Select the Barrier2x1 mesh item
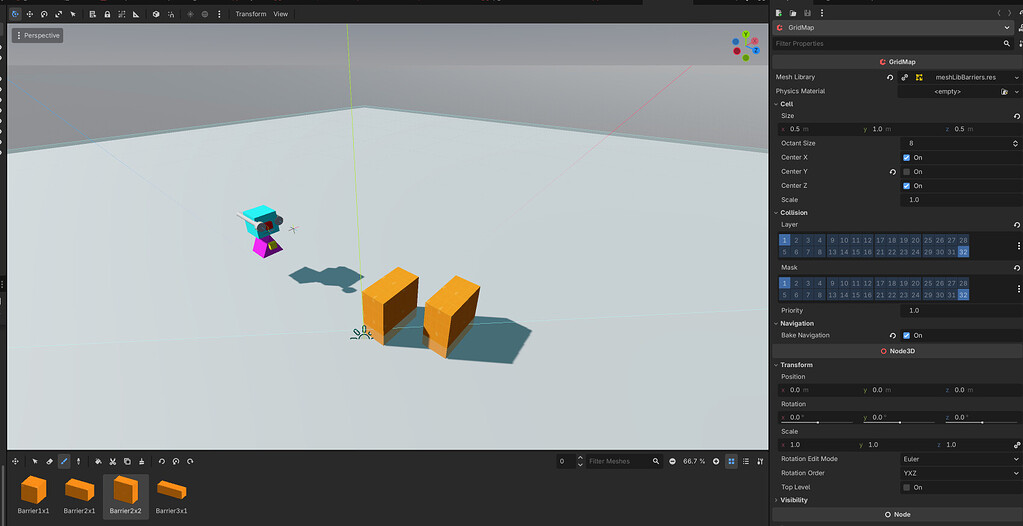1023x526 pixels. 80,495
